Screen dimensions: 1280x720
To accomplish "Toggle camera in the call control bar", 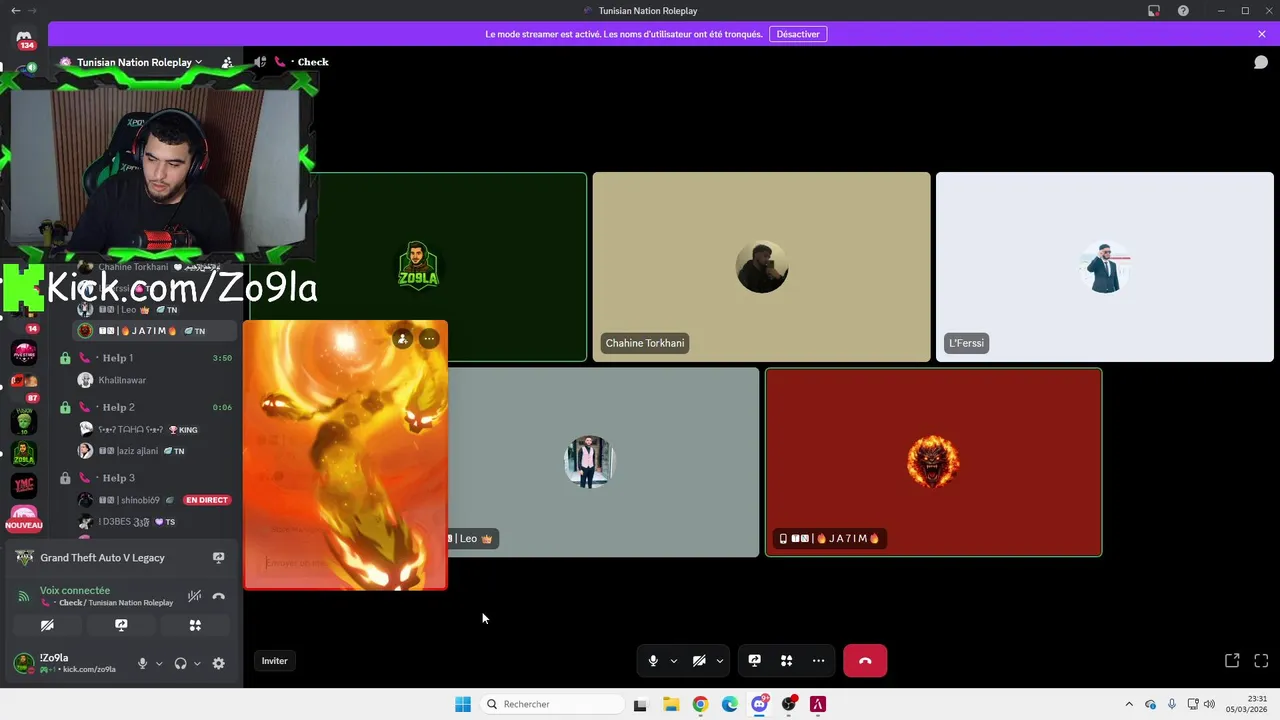I will [699, 661].
